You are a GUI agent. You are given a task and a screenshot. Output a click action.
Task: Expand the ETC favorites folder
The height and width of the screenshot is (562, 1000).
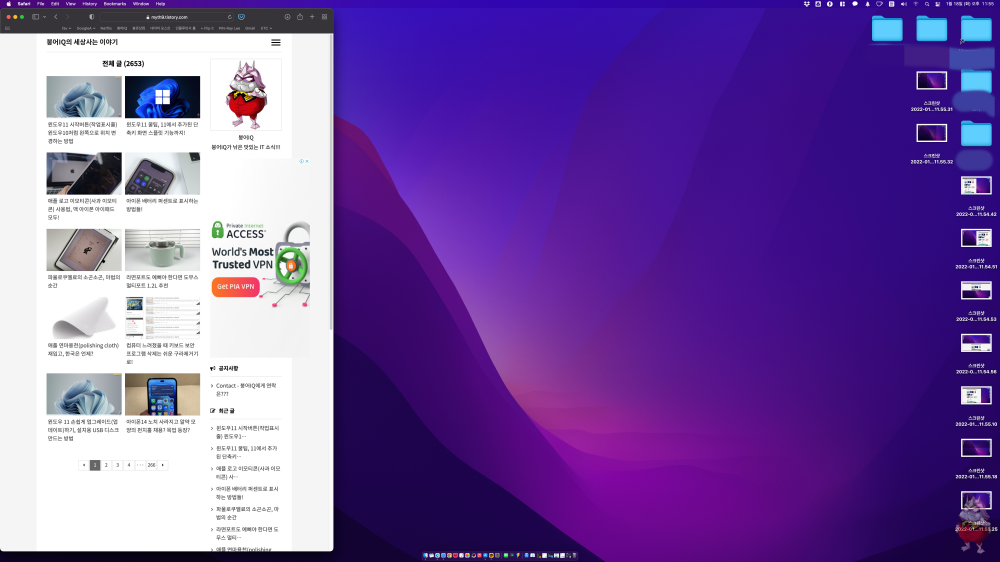click(x=266, y=28)
